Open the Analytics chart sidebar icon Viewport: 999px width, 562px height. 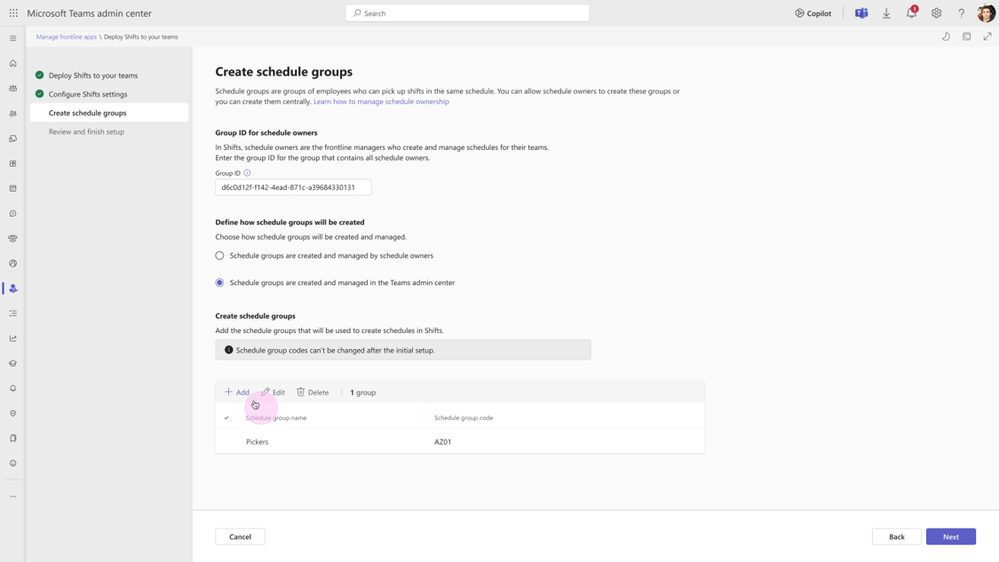point(13,338)
